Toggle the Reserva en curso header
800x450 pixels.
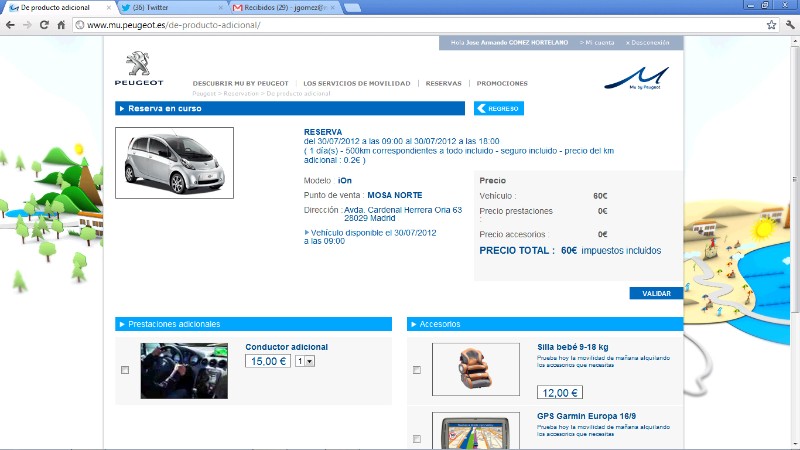click(290, 108)
